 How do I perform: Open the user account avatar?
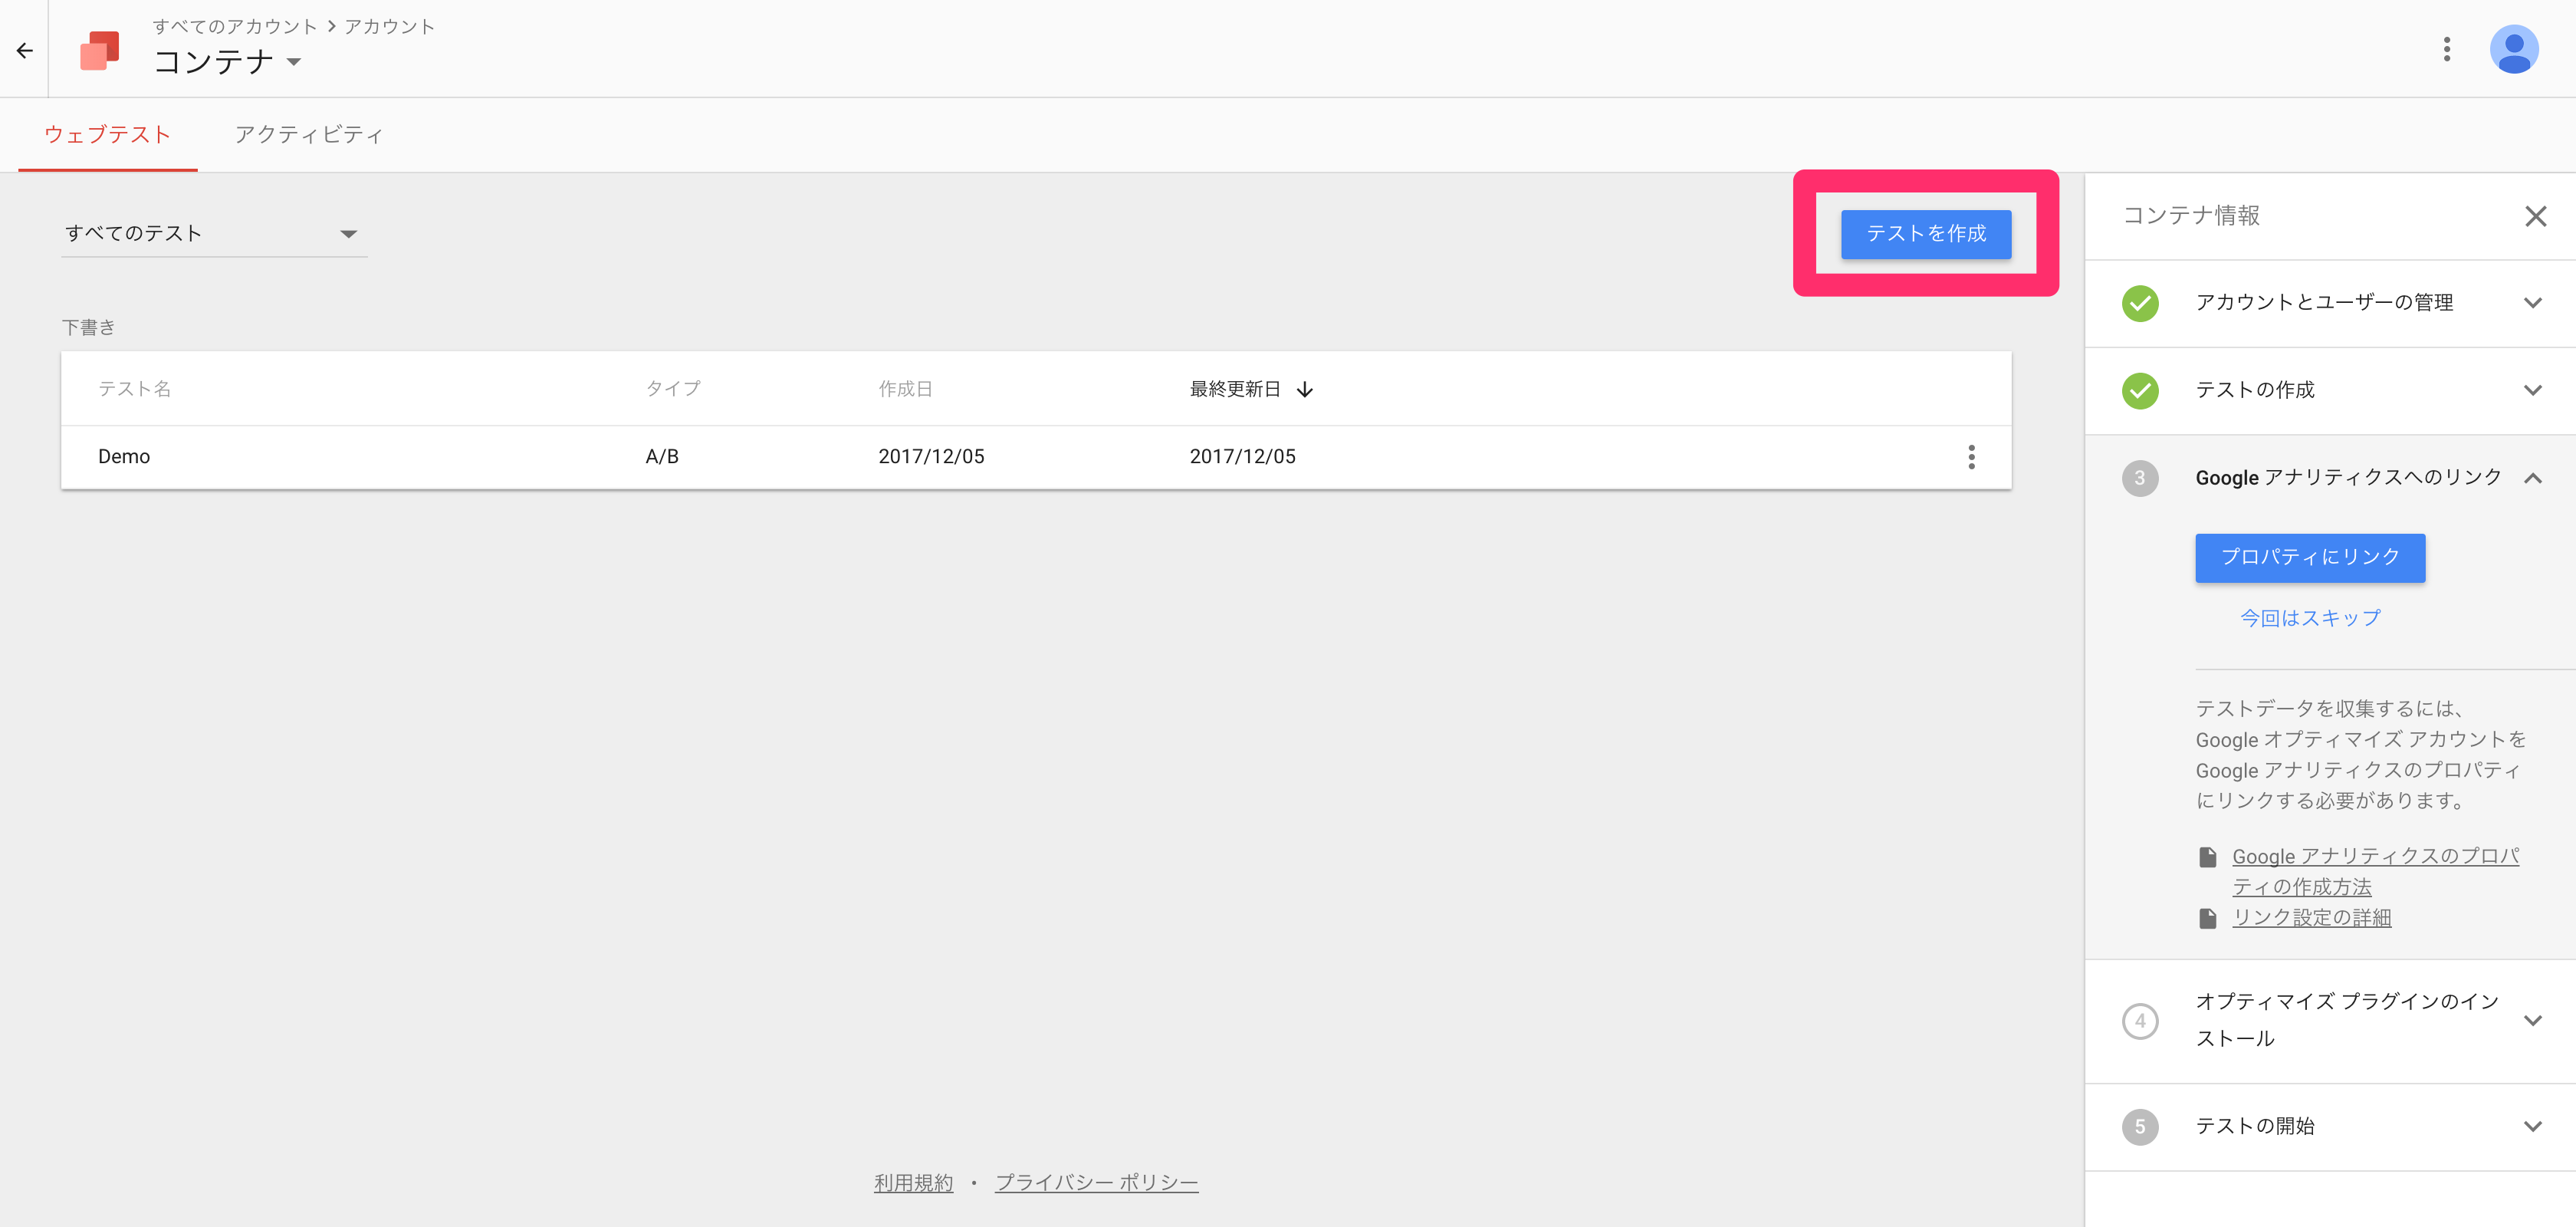(2513, 49)
